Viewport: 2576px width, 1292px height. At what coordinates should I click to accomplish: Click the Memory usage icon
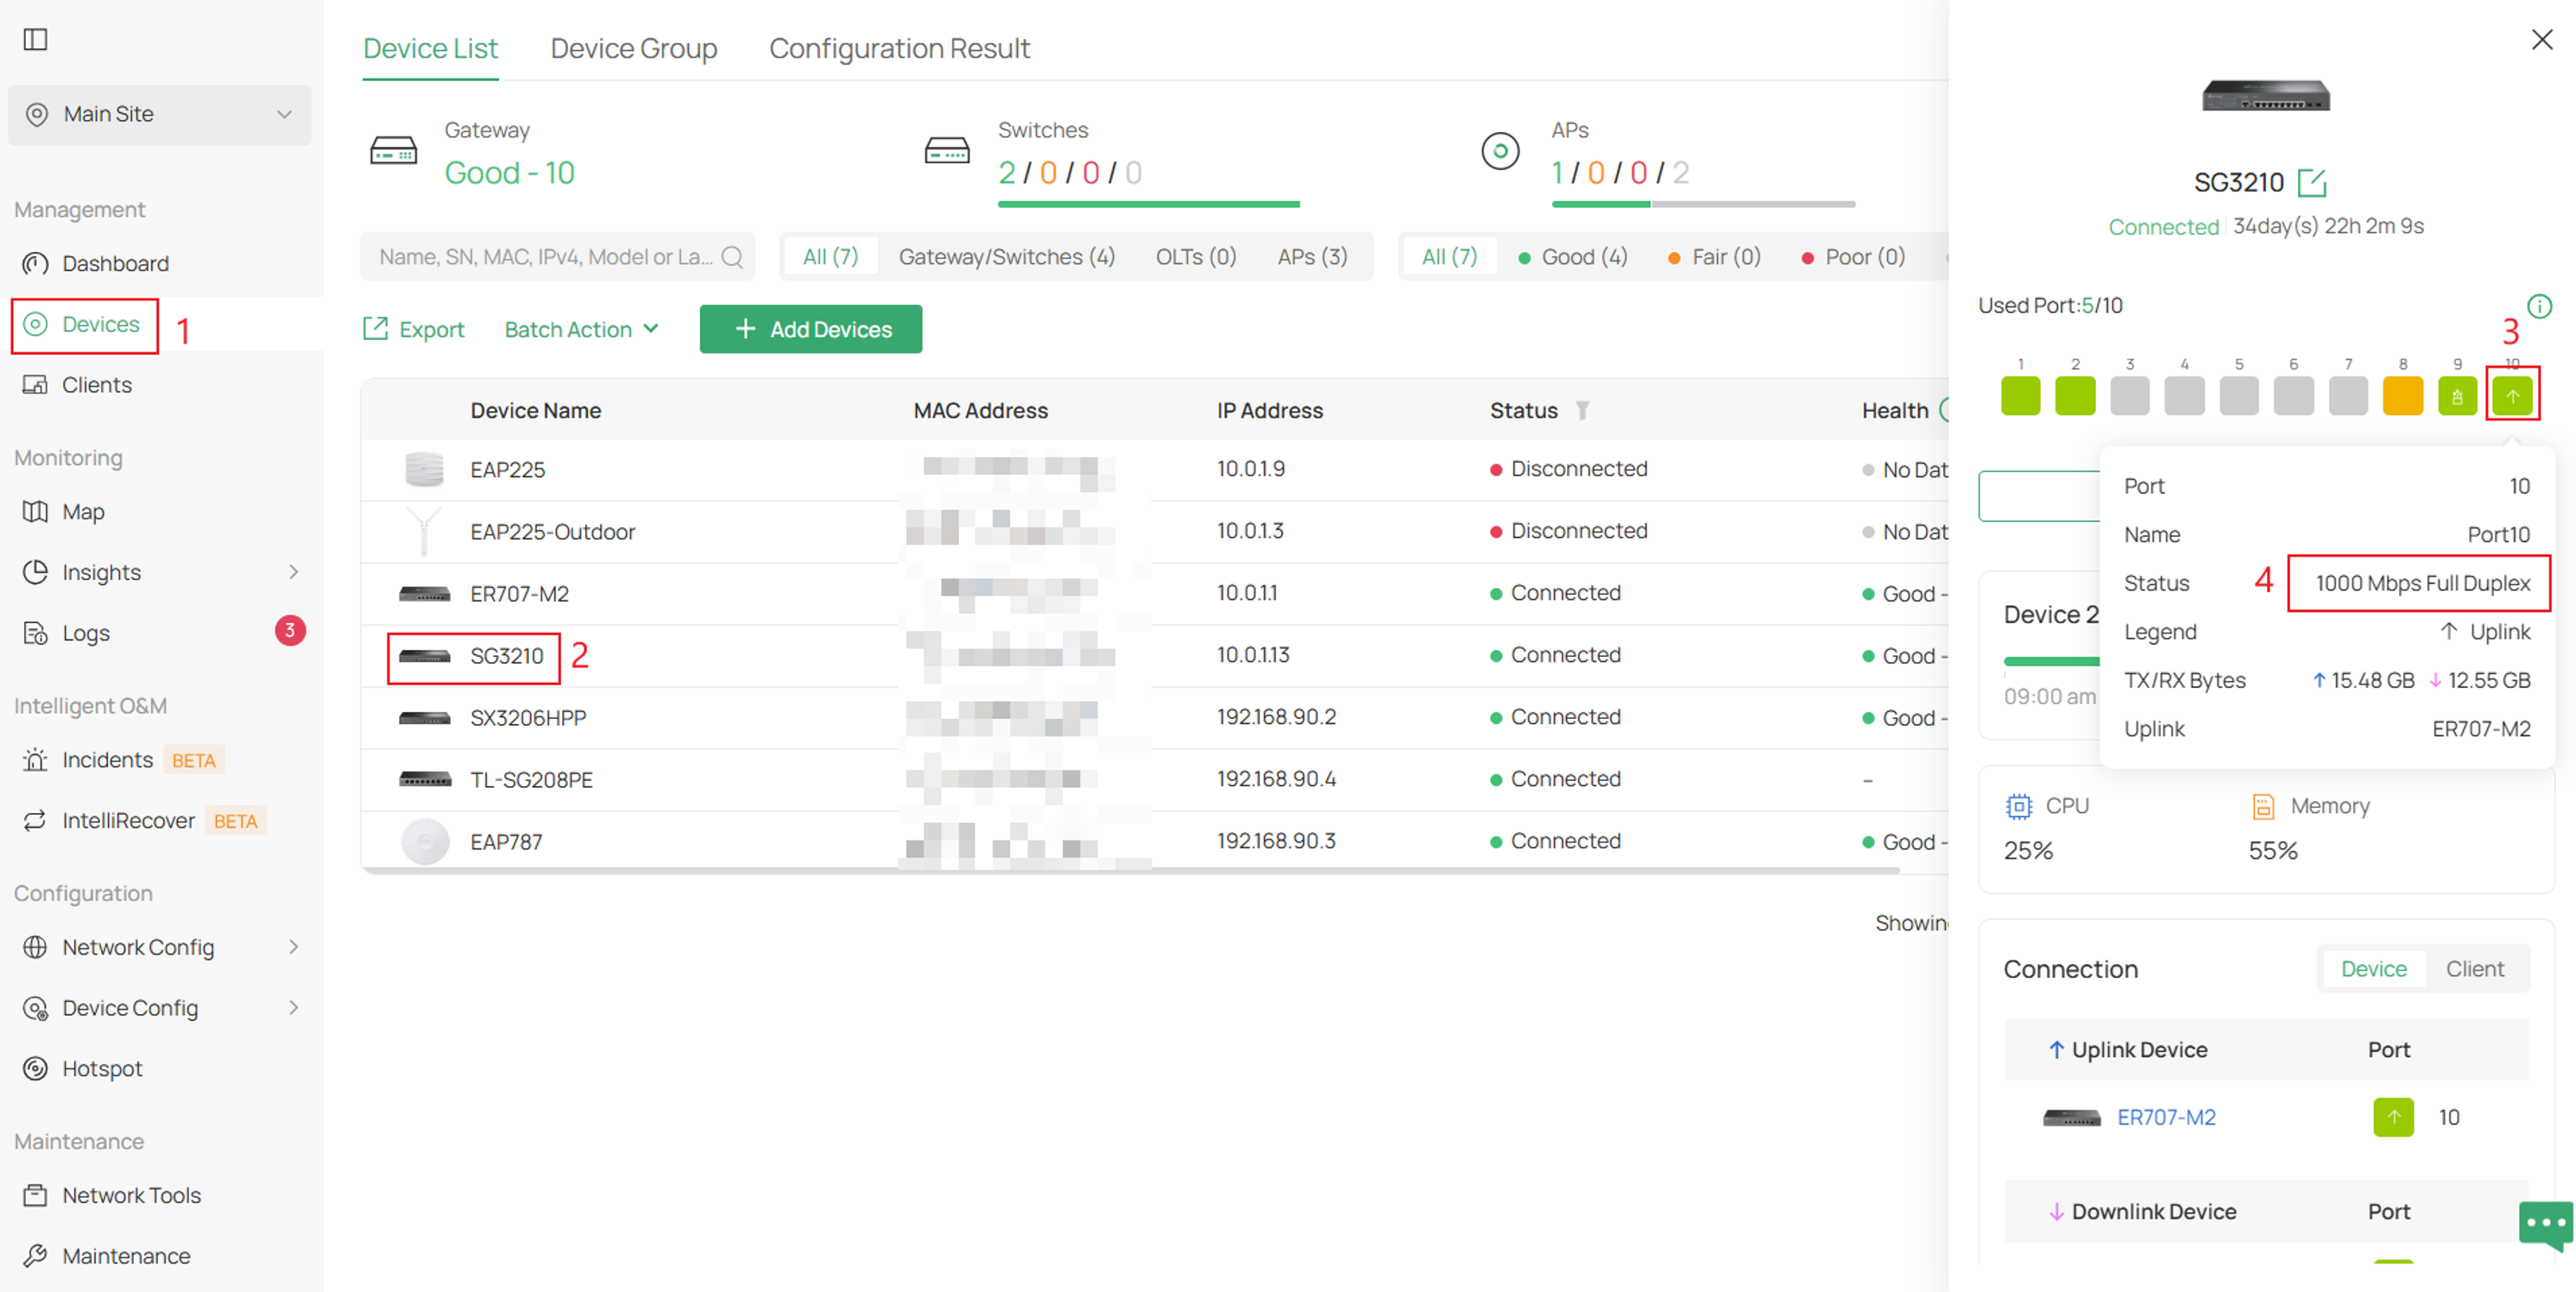(x=2263, y=806)
